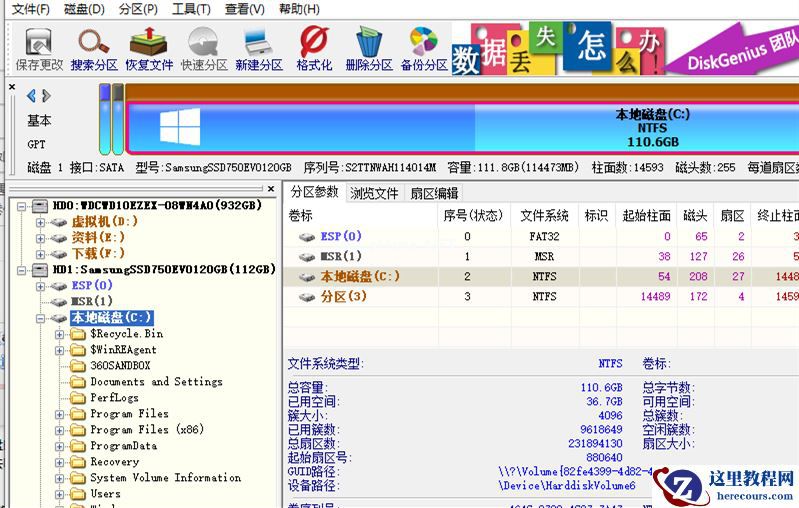The image size is (799, 508).
Task: Go to next disk with right arrow
Action: click(46, 95)
